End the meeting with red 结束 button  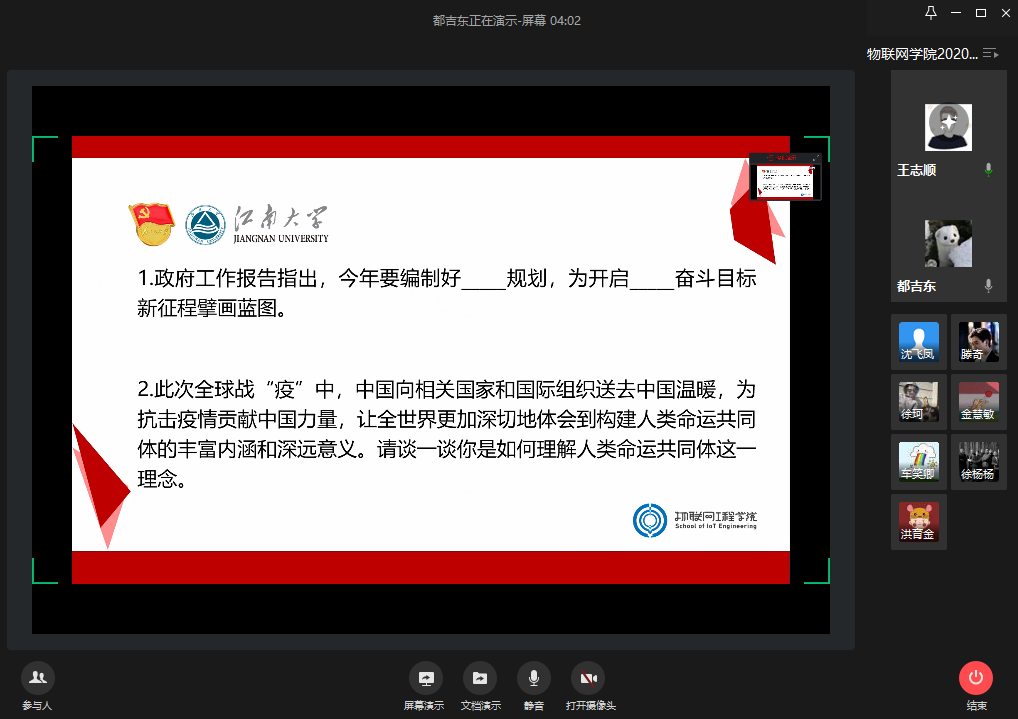click(x=975, y=678)
